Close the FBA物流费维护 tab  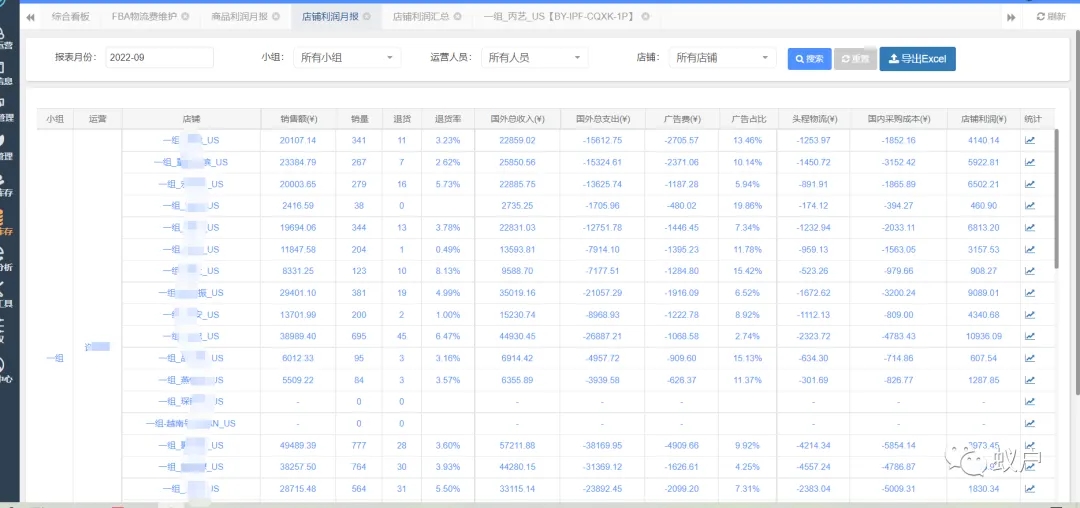coord(185,17)
